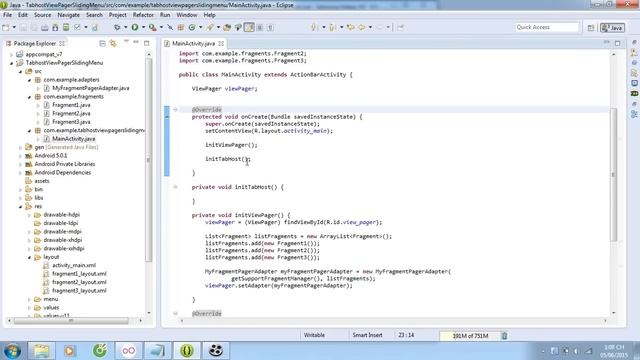Expand Android Private Libraries node
Screen dimensions: 640x360
[x=20, y=164]
